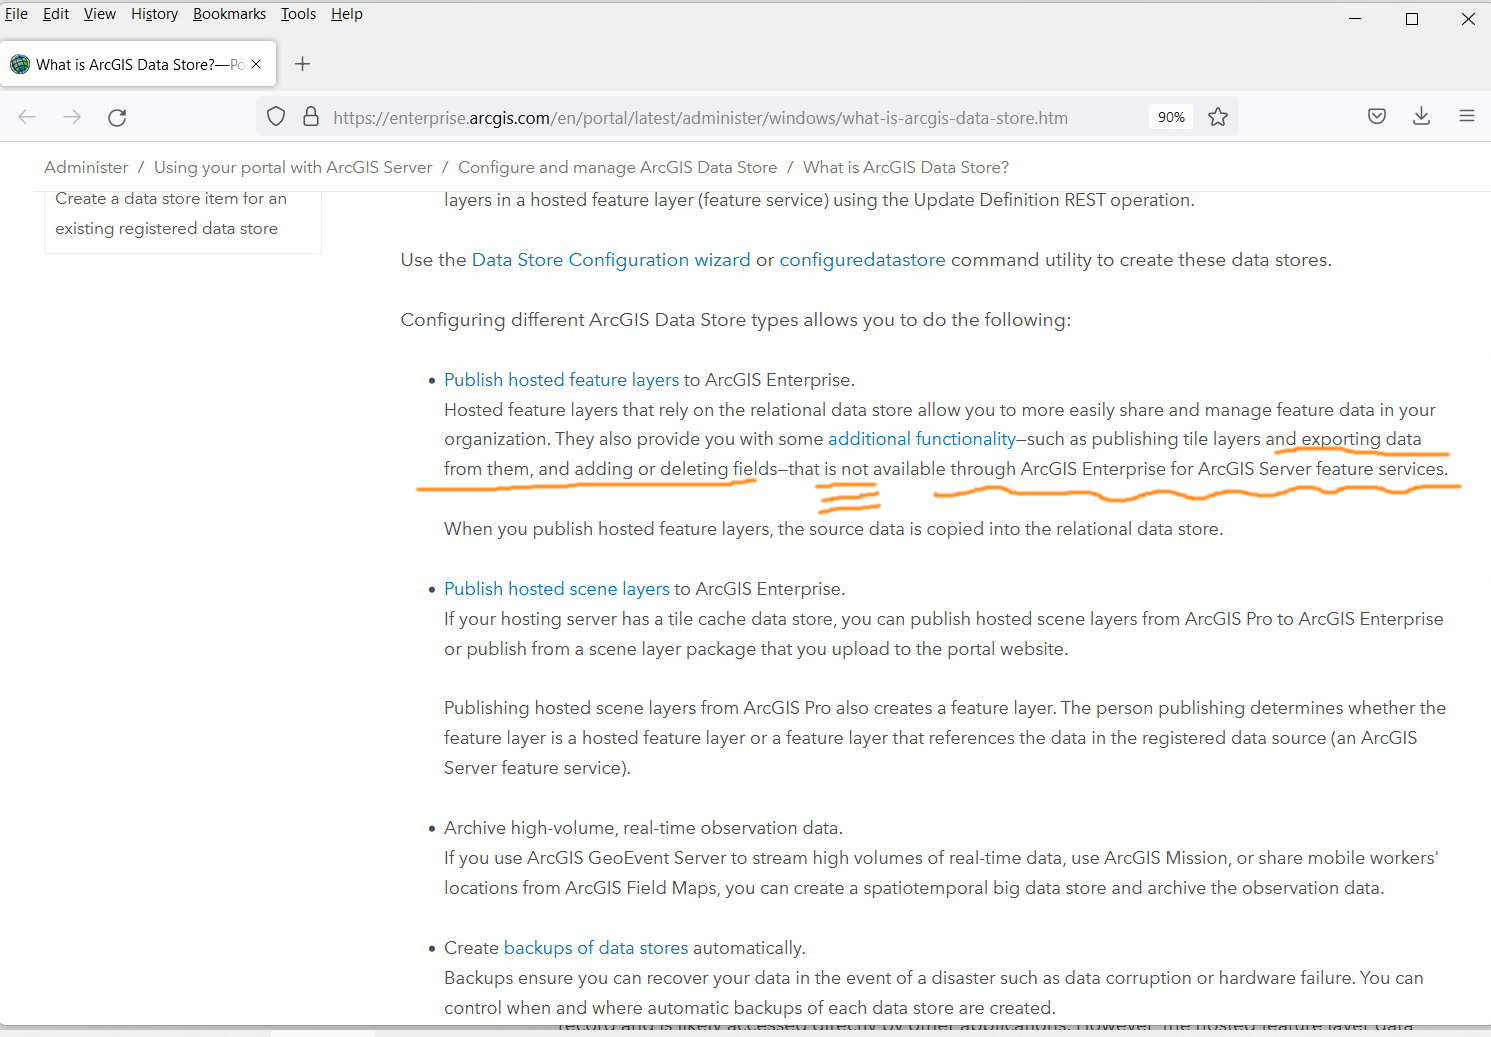Click the sentence starting 'When you publish hosted feature layers'
The height and width of the screenshot is (1037, 1491).
pyautogui.click(x=833, y=529)
